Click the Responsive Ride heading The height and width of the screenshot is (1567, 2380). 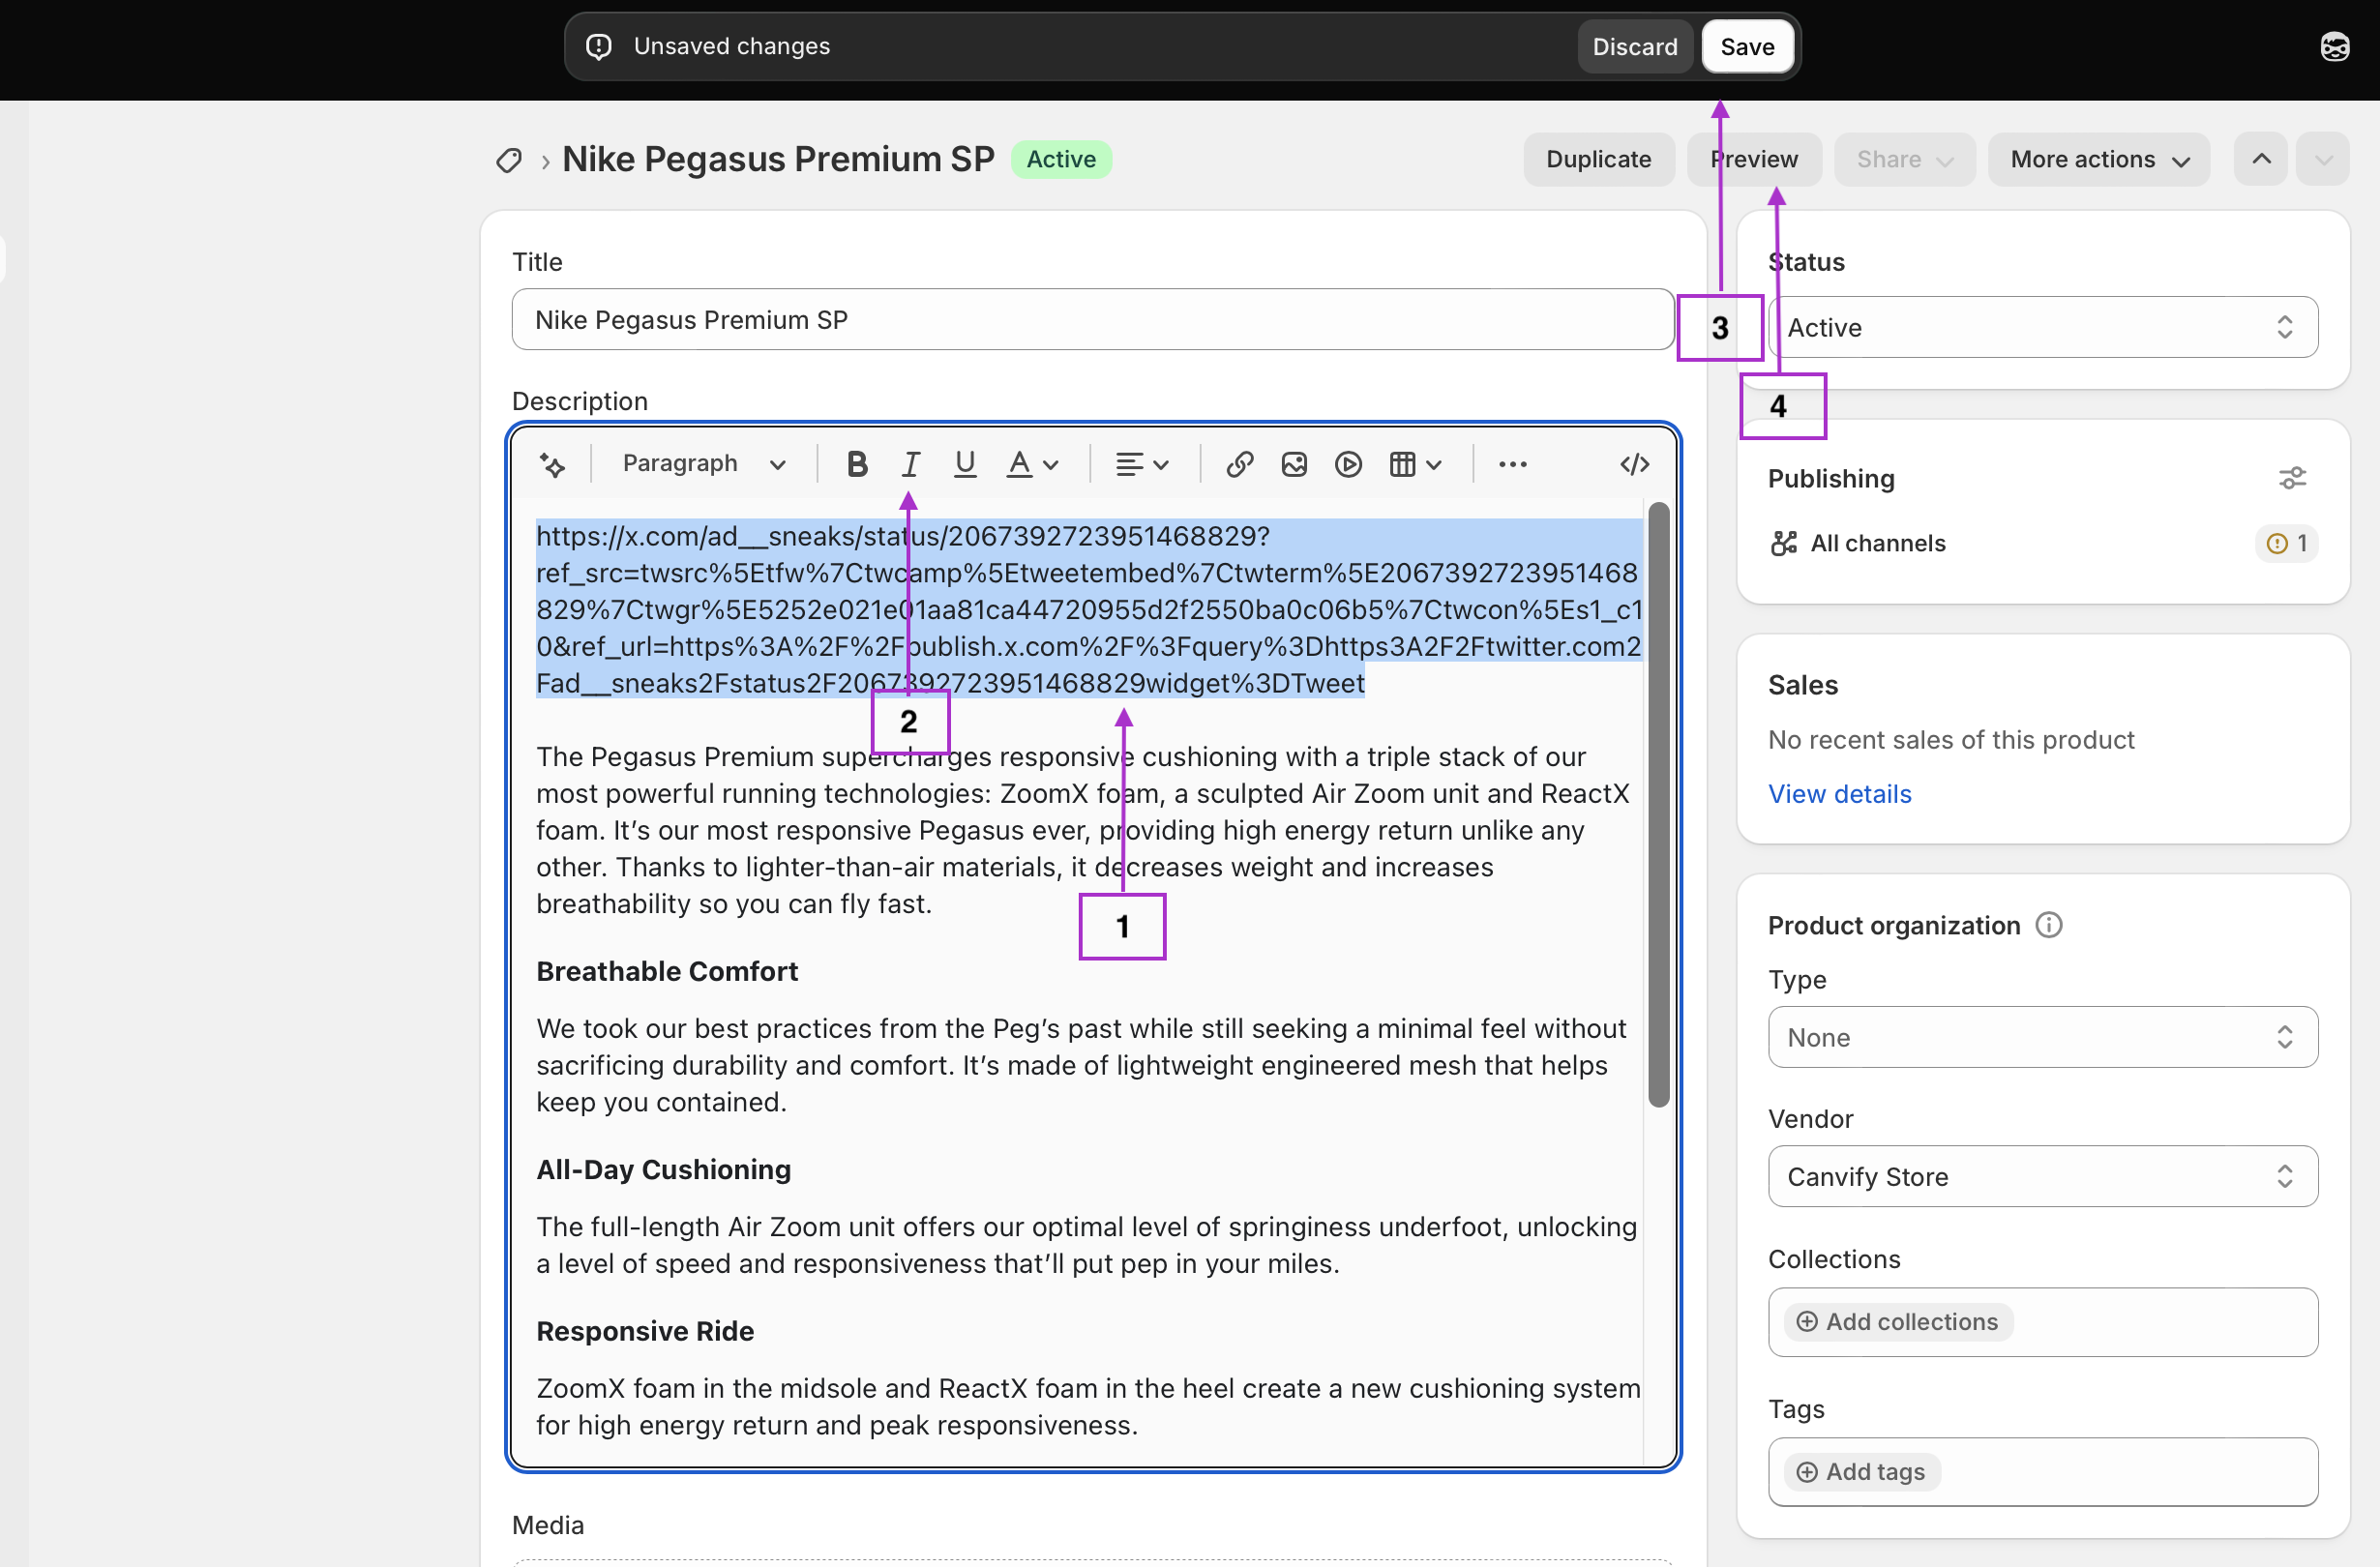pyautogui.click(x=645, y=1331)
